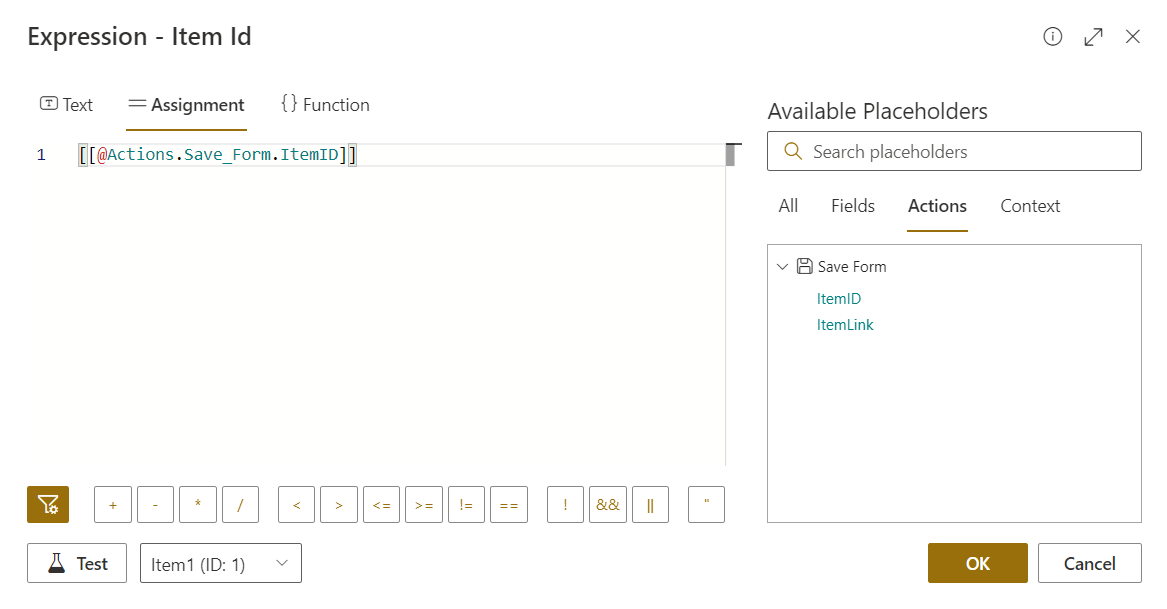Click the Test button
Viewport: 1167px width, 609px height.
(77, 564)
